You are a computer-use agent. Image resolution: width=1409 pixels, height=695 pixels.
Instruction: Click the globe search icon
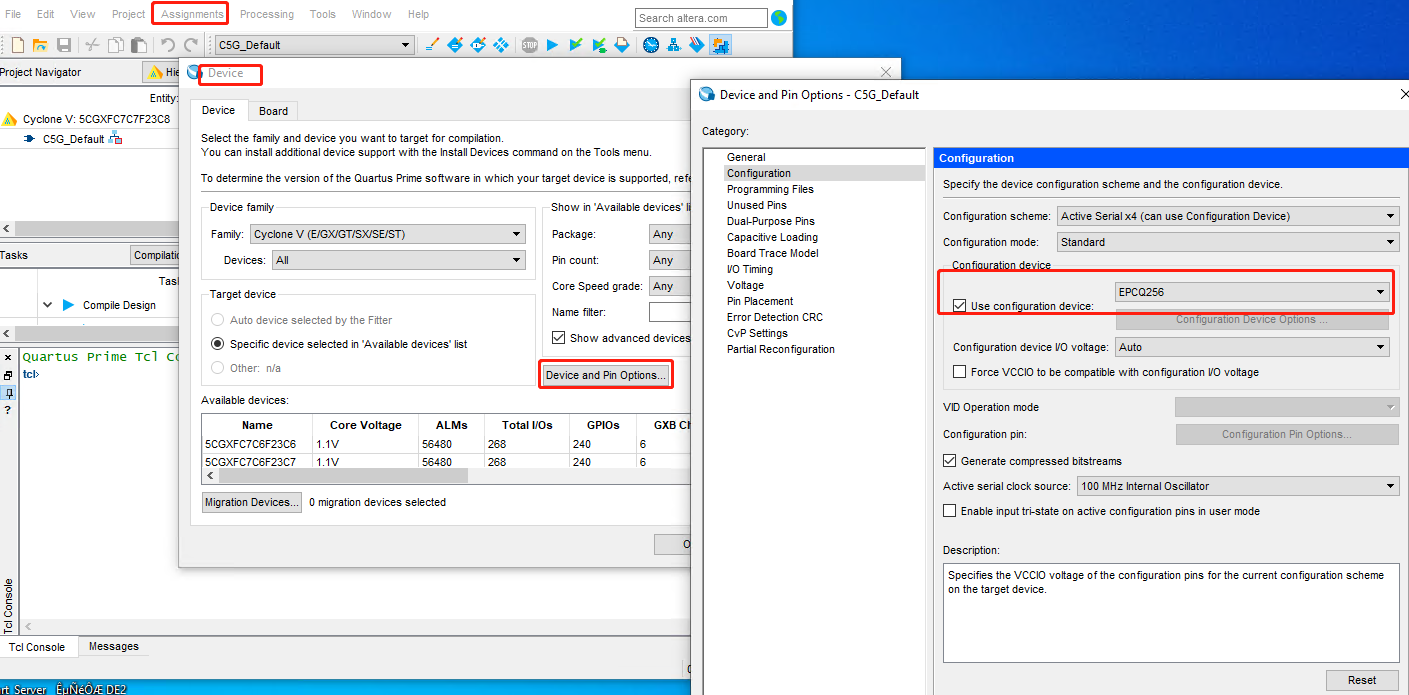(x=779, y=18)
